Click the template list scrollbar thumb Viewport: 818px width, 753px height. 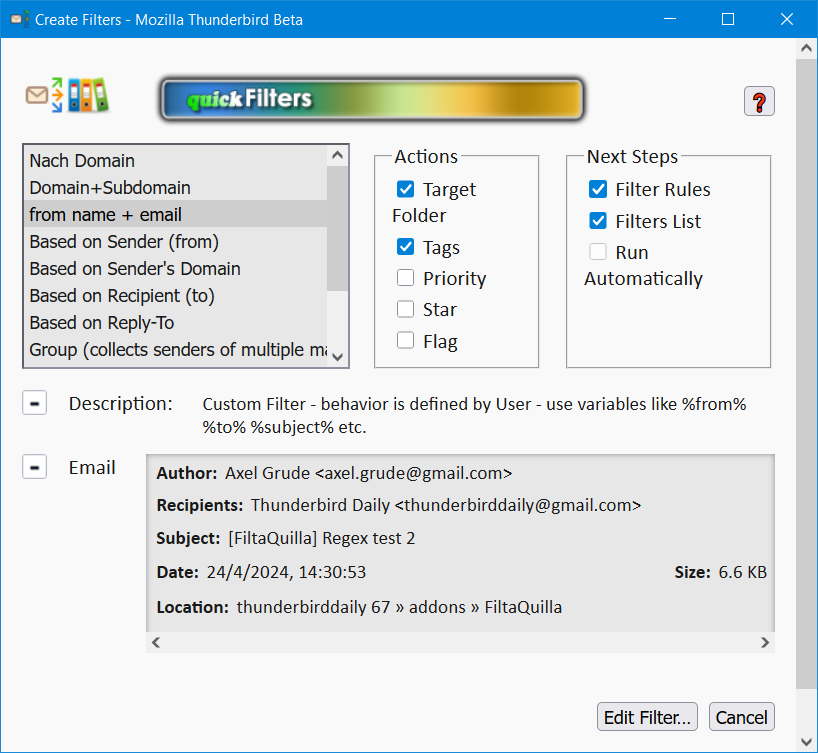[338, 228]
